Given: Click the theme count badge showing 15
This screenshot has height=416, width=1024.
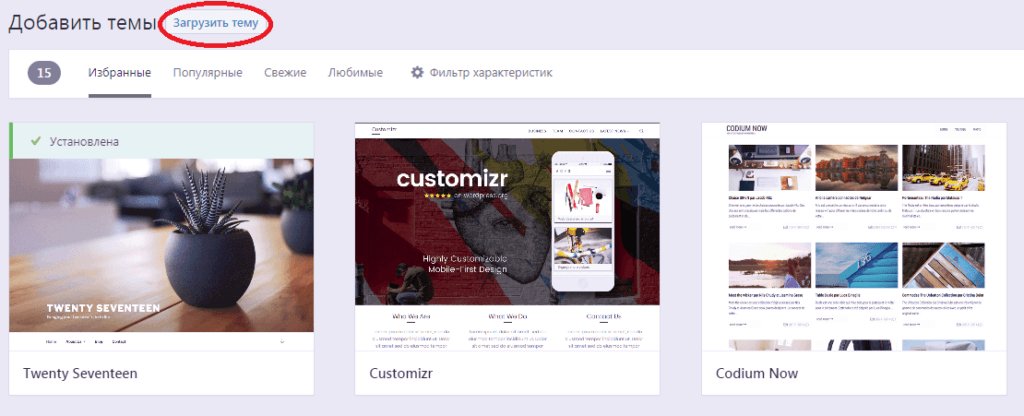Looking at the screenshot, I should (x=44, y=72).
